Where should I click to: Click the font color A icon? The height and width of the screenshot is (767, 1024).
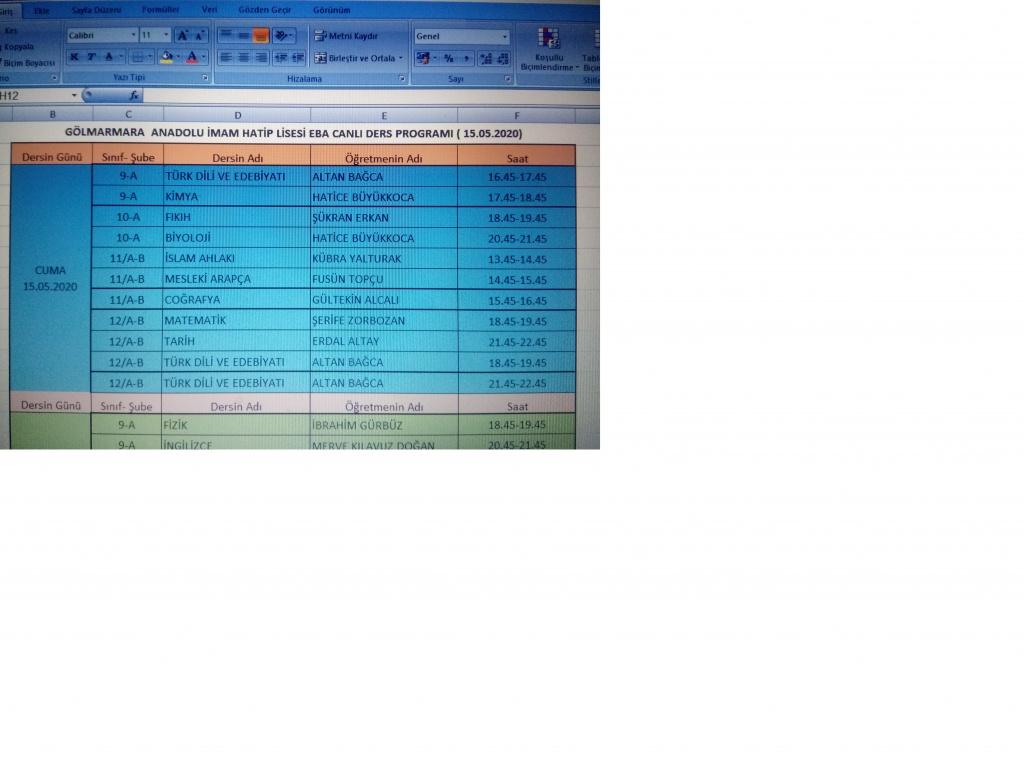(191, 57)
